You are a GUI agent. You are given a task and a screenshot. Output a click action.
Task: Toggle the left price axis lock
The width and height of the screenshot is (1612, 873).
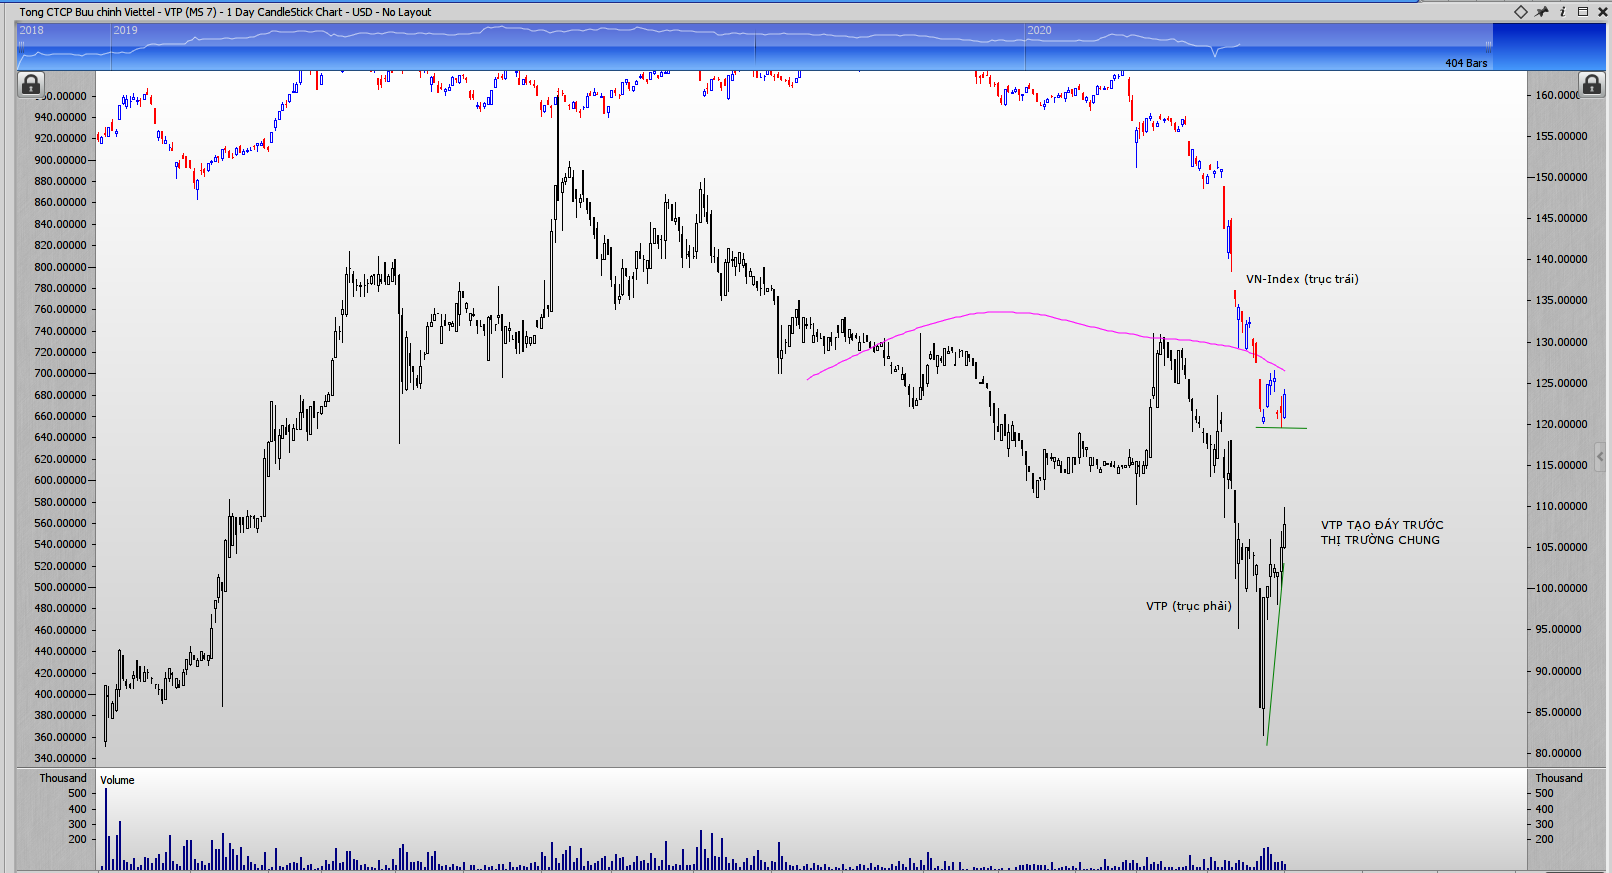(x=31, y=85)
